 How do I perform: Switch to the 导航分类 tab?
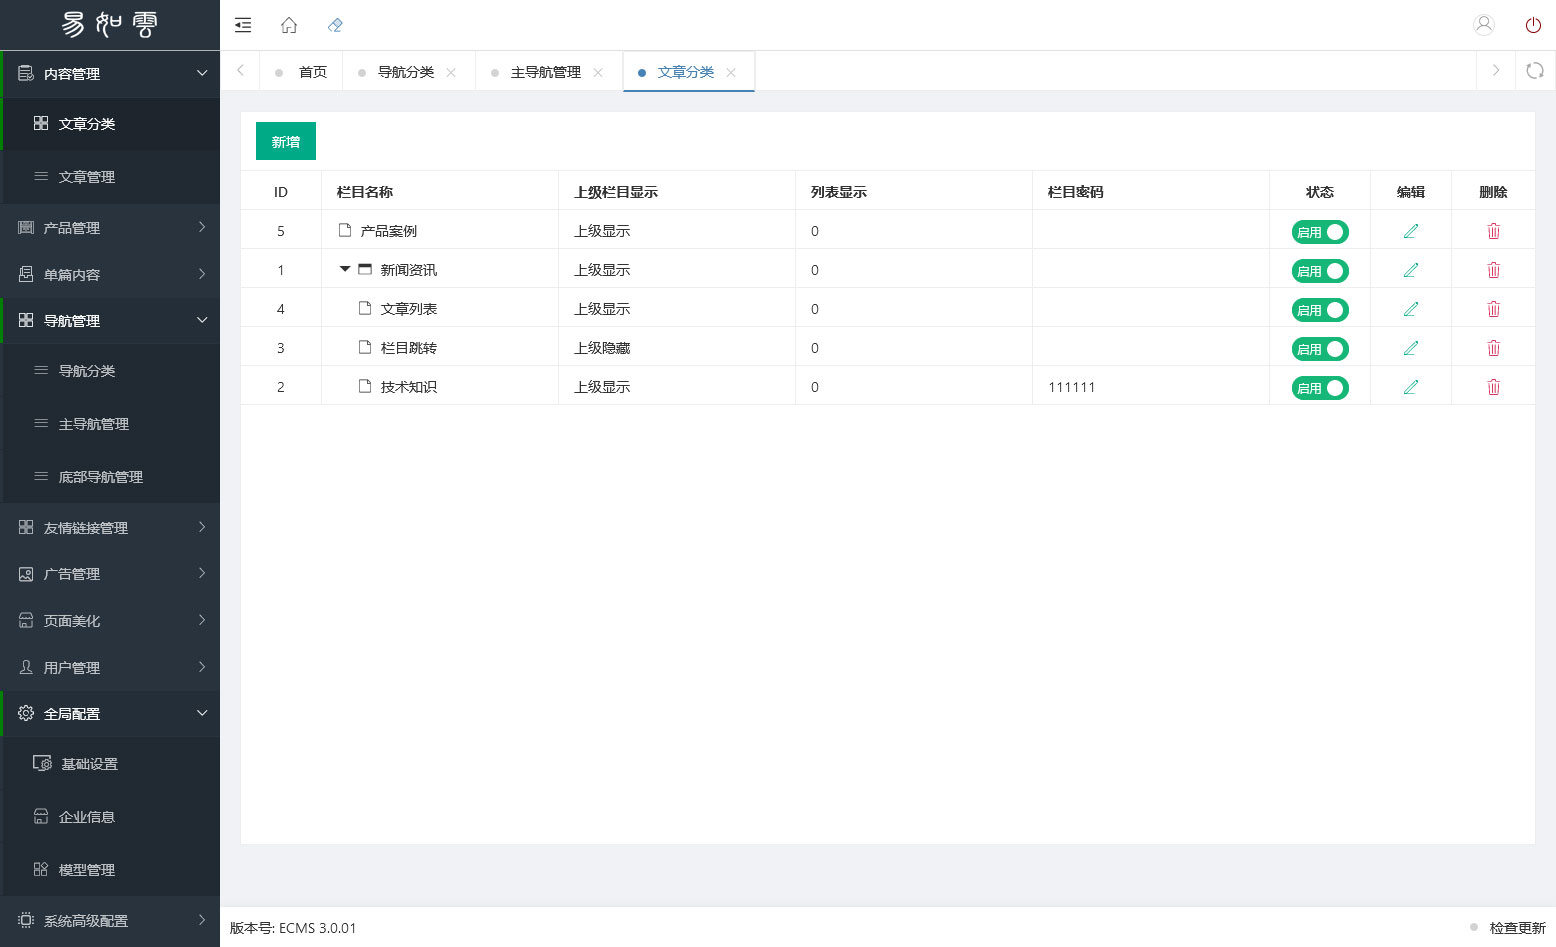[406, 72]
